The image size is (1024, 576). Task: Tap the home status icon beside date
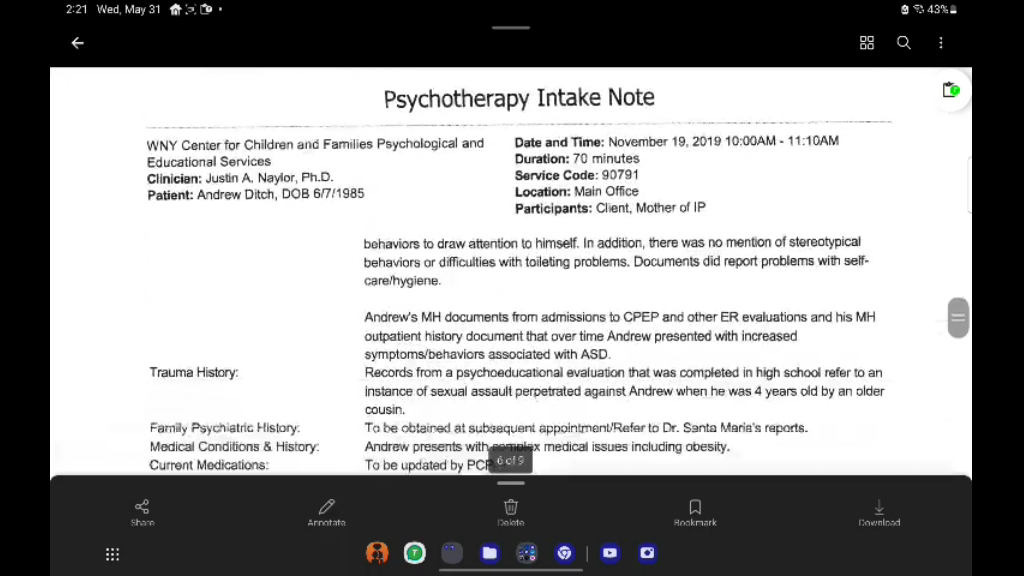coord(176,9)
